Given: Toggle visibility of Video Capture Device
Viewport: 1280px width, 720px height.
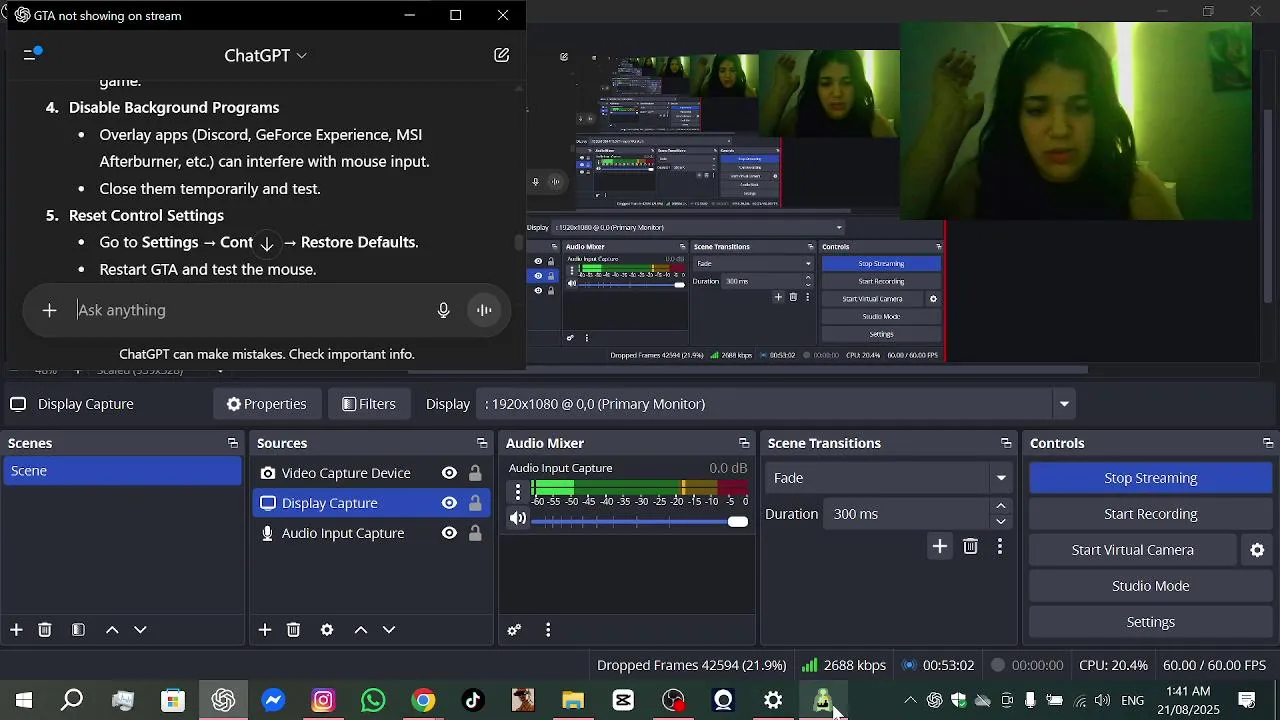Looking at the screenshot, I should point(449,473).
